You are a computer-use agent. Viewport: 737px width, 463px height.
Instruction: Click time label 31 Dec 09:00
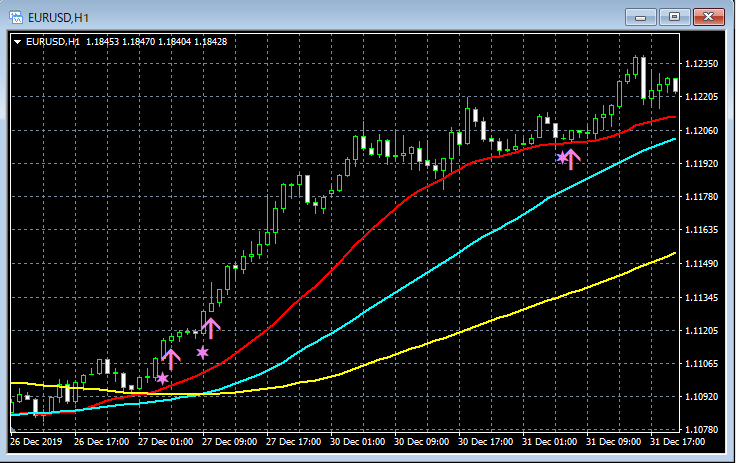point(613,442)
